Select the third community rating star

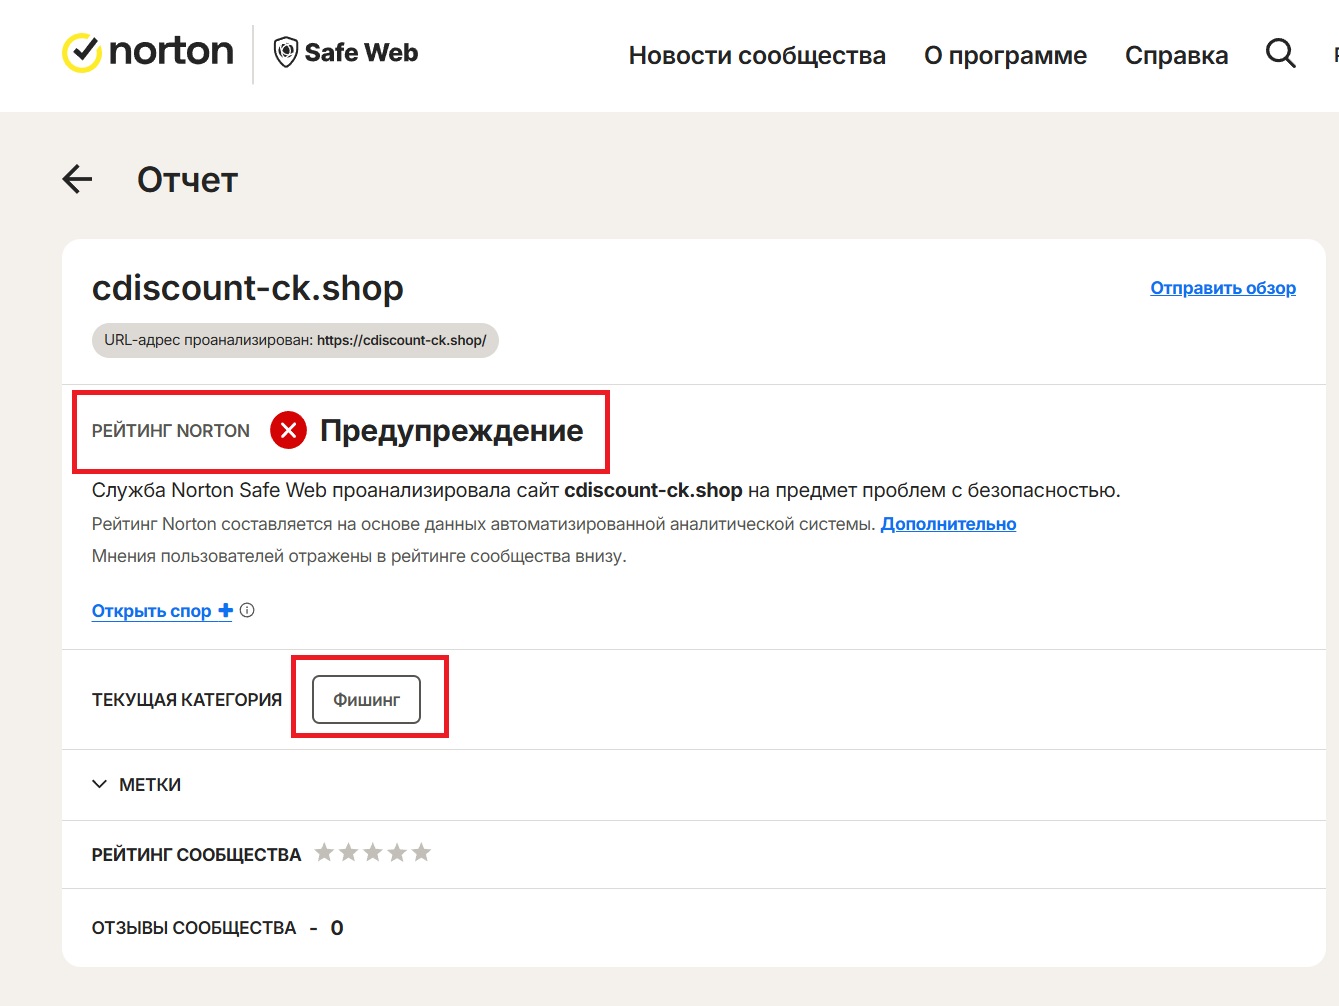[373, 853]
